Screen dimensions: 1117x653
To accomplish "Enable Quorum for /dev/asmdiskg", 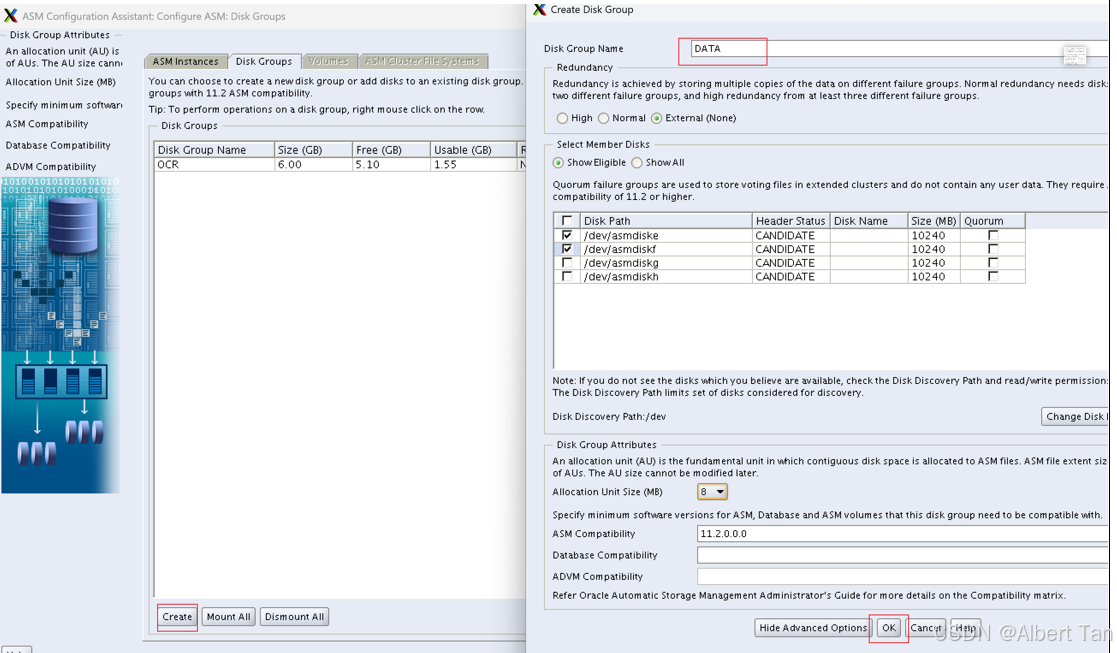I will tap(993, 263).
